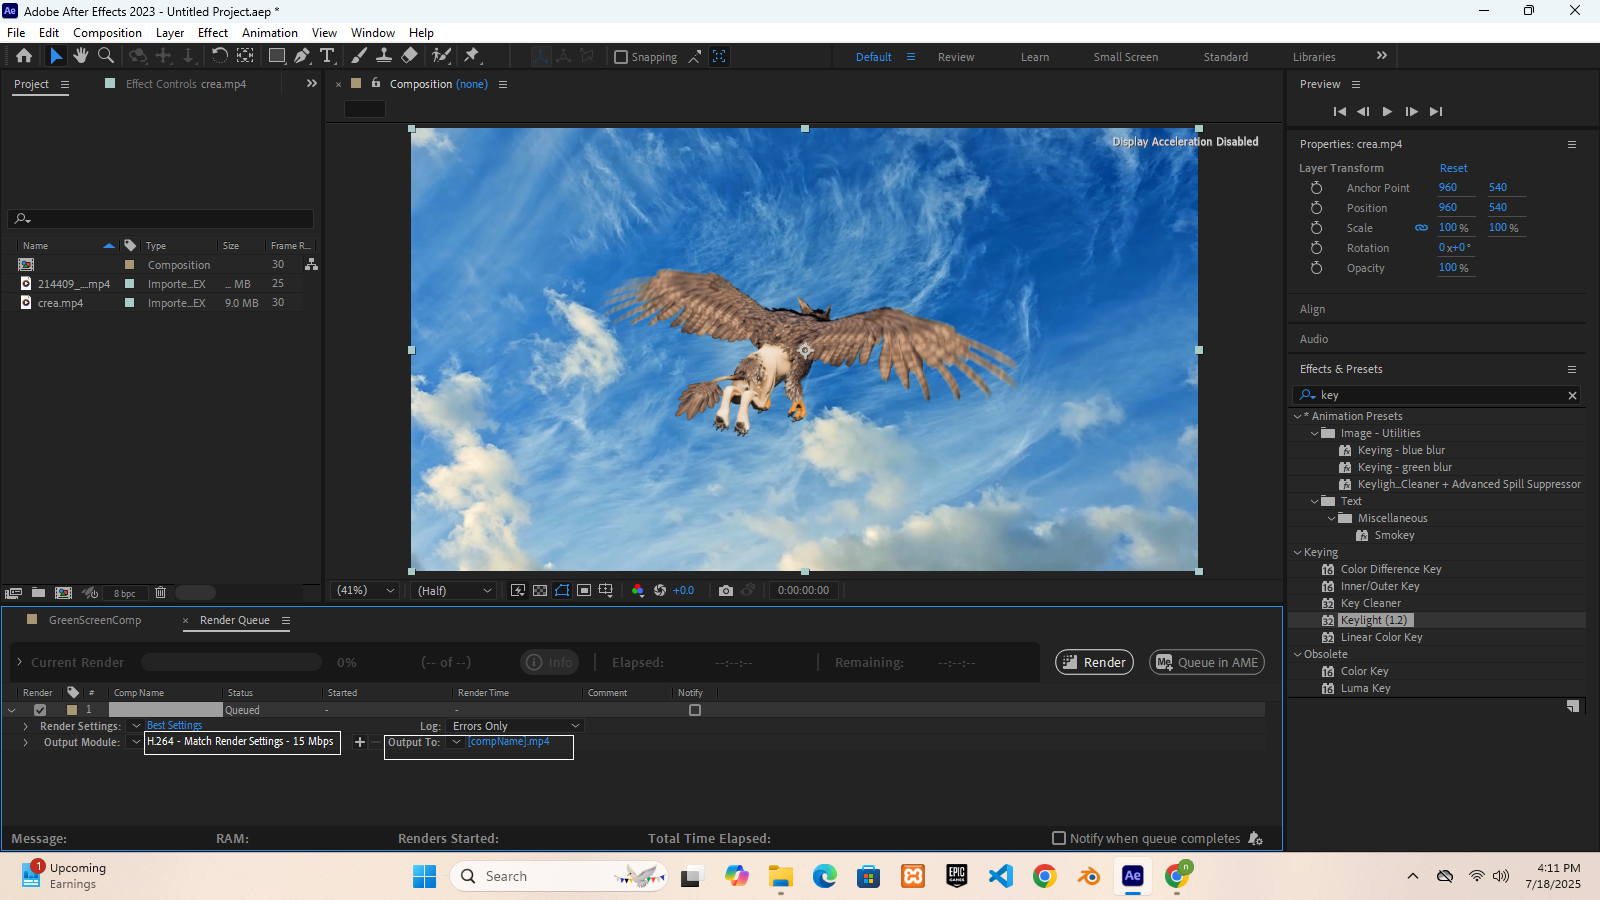Take snapshot with camera icon
Image resolution: width=1600 pixels, height=900 pixels.
(x=726, y=591)
